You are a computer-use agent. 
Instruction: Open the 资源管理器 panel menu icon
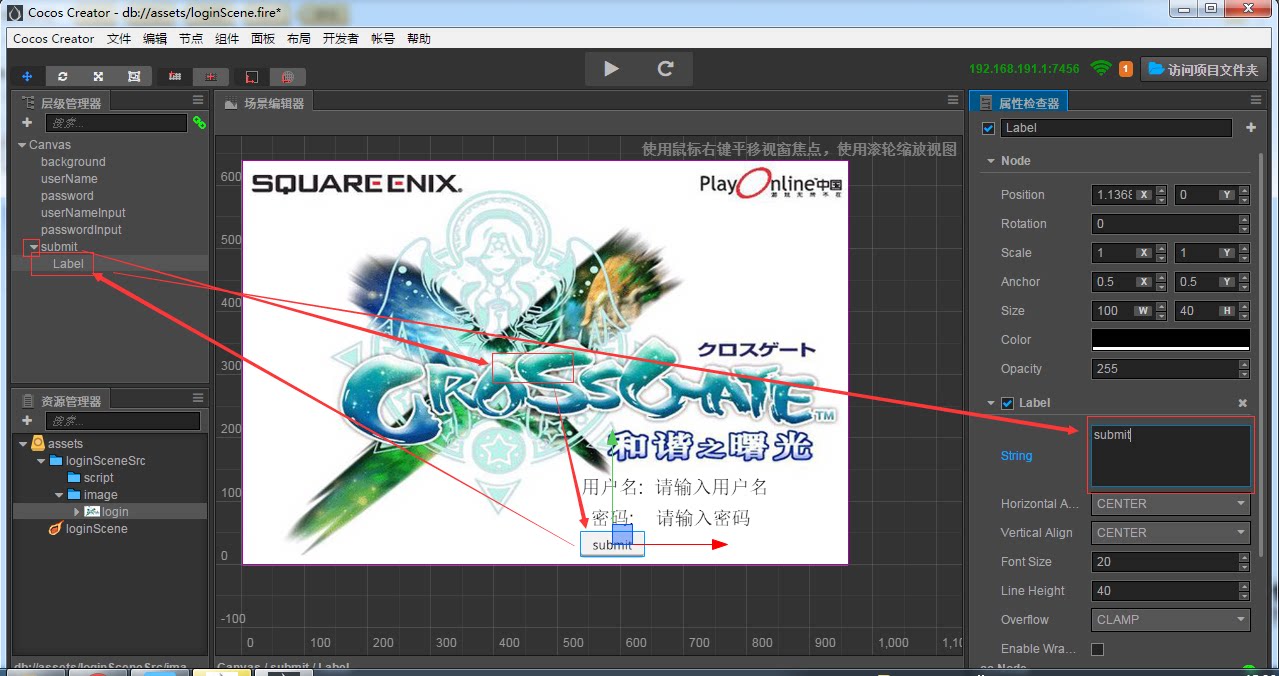pos(198,398)
